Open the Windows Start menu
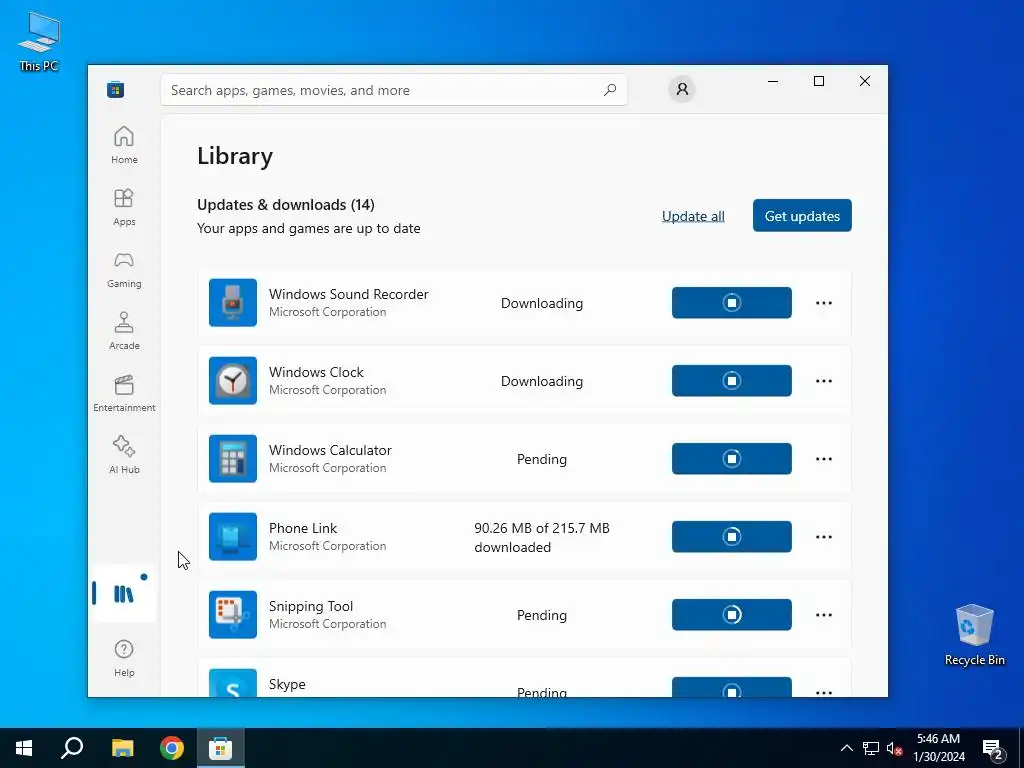 tap(24, 748)
